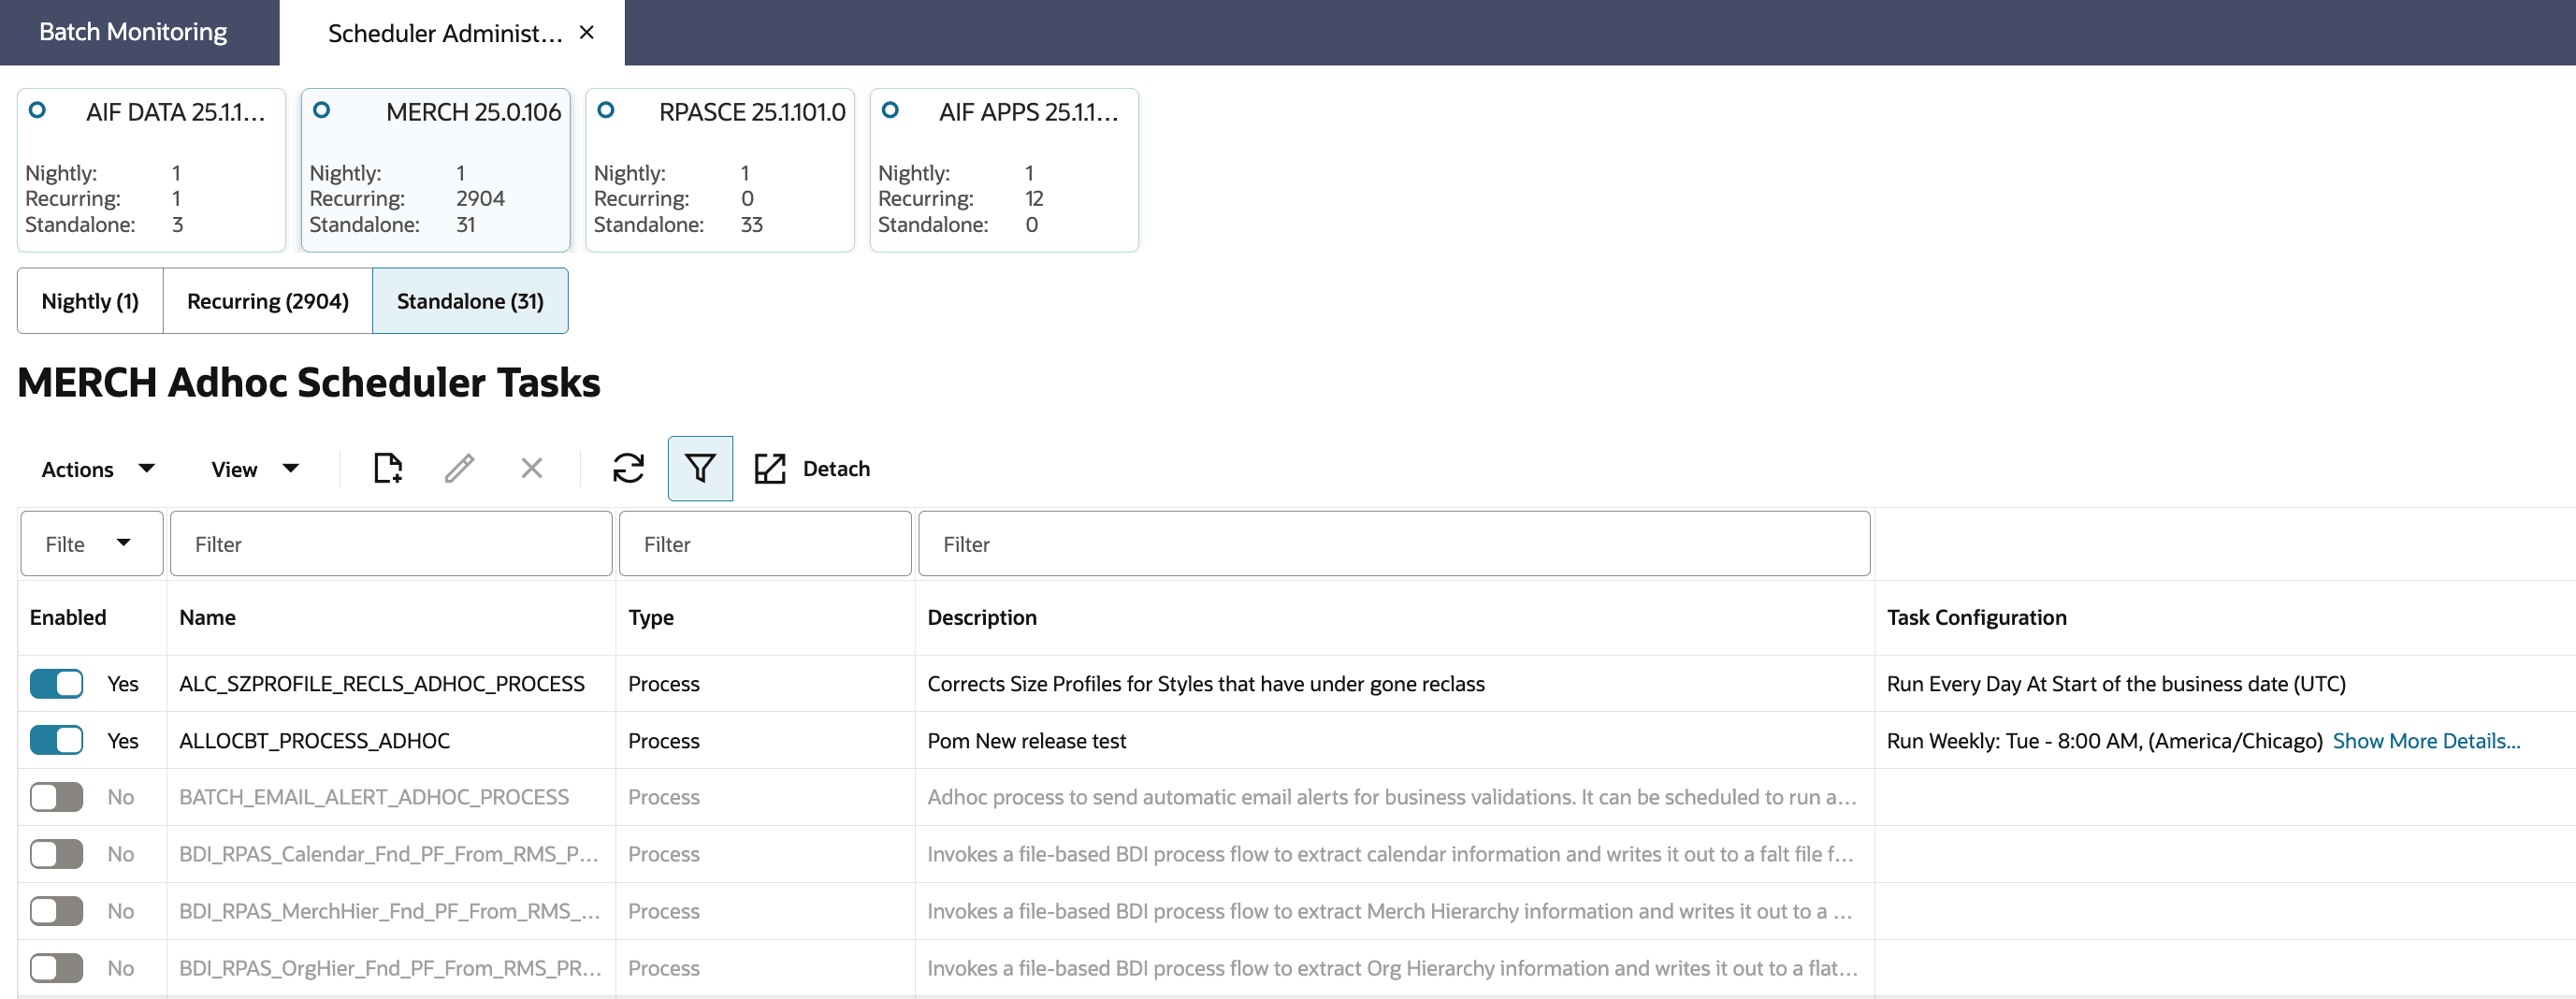Close the Scheduler Administration tab

587,32
